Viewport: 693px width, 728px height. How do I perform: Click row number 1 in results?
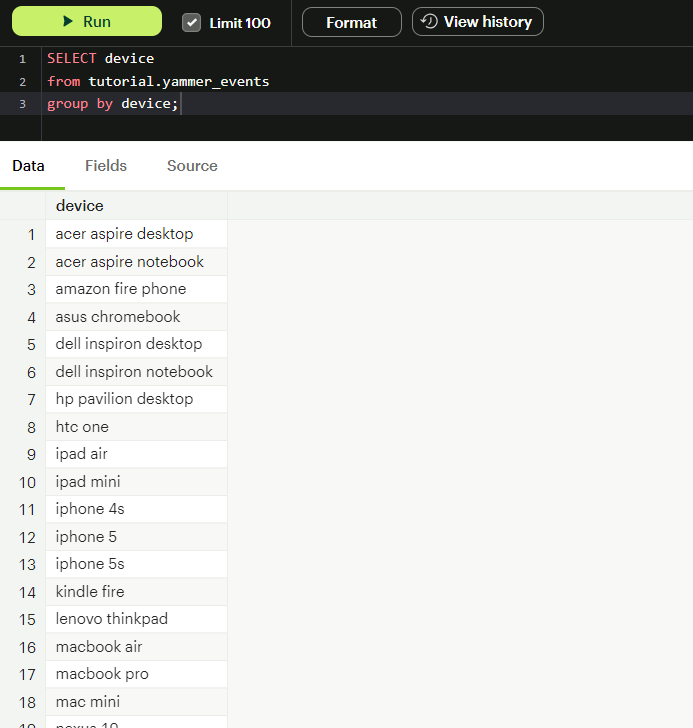click(x=31, y=234)
